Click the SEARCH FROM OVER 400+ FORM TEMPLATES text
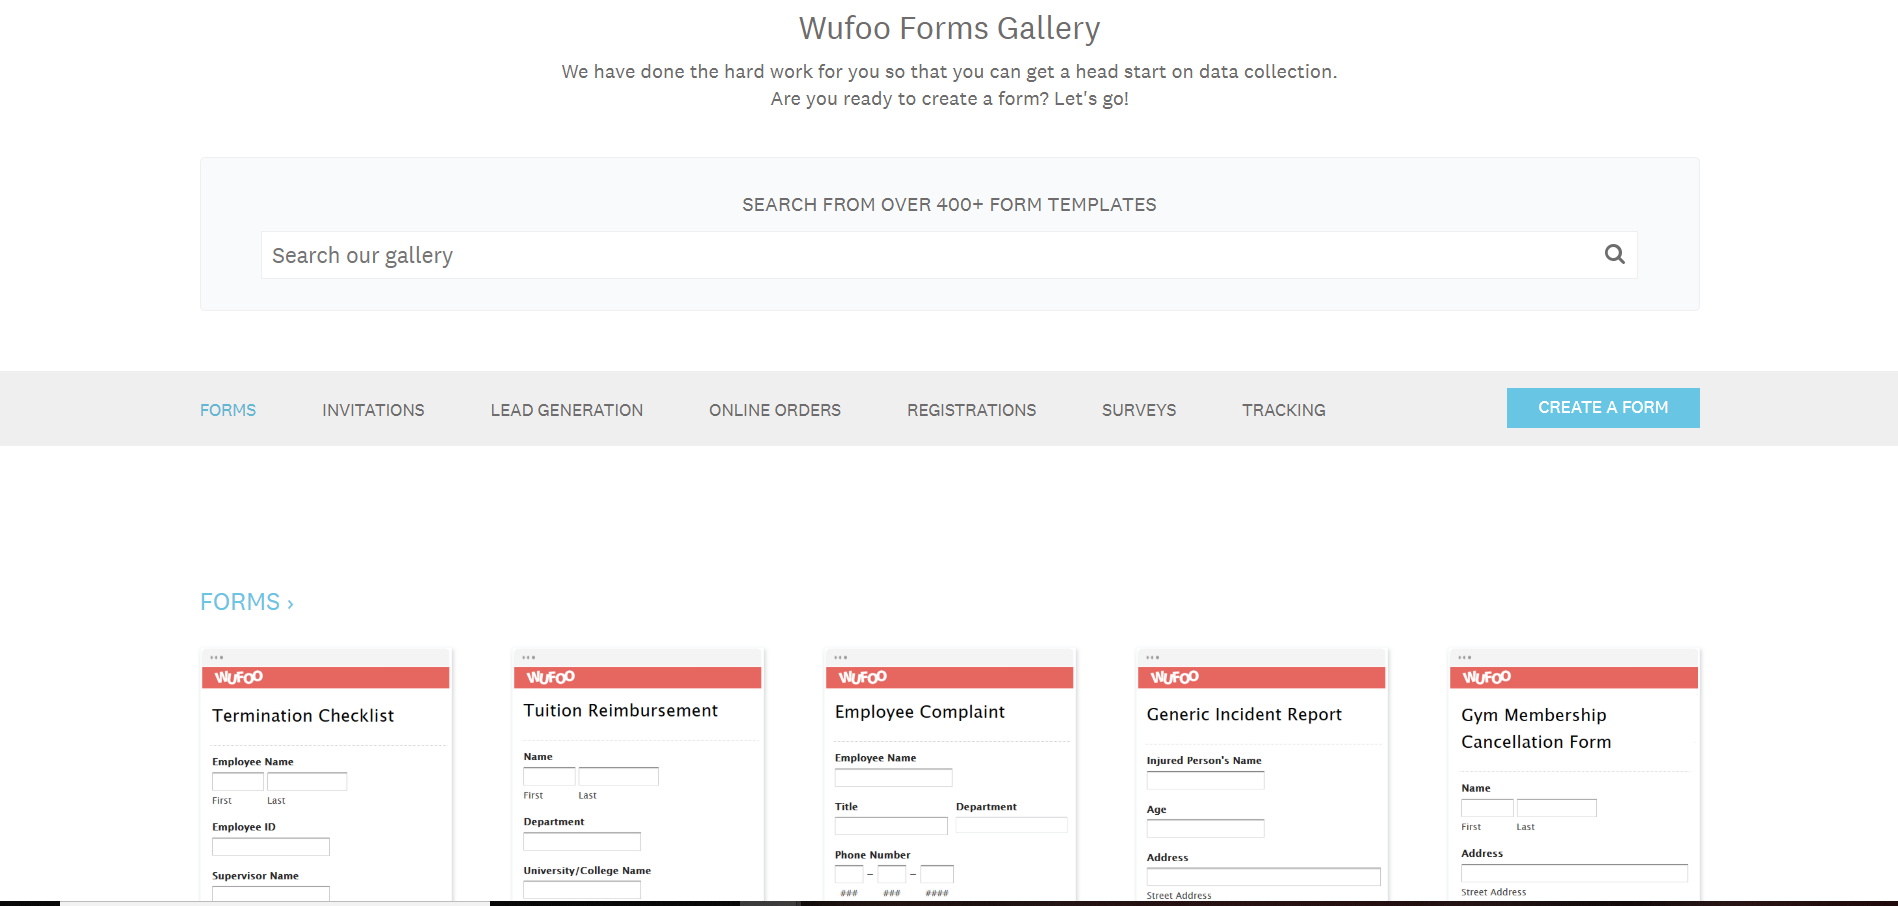This screenshot has width=1898, height=906. point(949,205)
